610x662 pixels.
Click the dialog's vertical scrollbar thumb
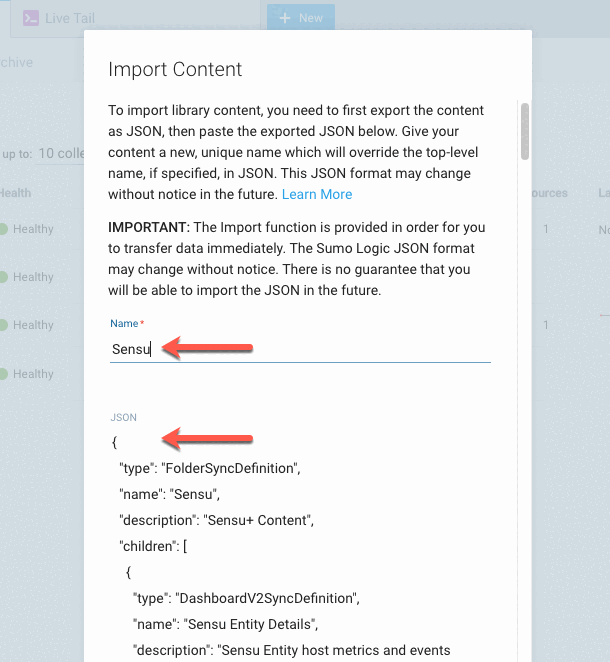click(525, 131)
